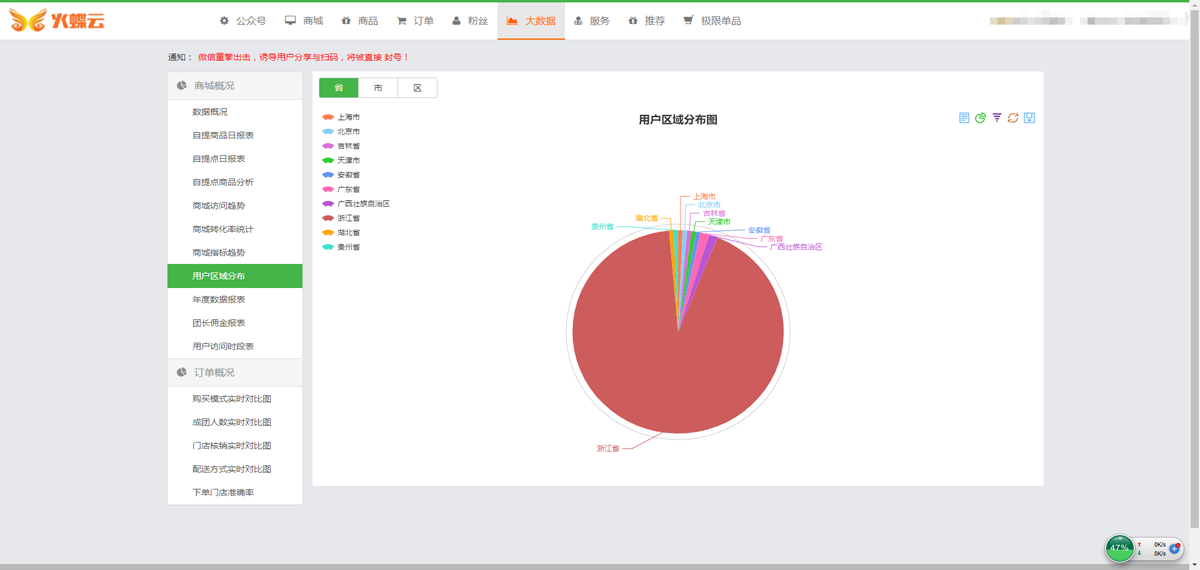Open 成团人数实时对比图
Screen dimensions: 1200x570
(232, 422)
